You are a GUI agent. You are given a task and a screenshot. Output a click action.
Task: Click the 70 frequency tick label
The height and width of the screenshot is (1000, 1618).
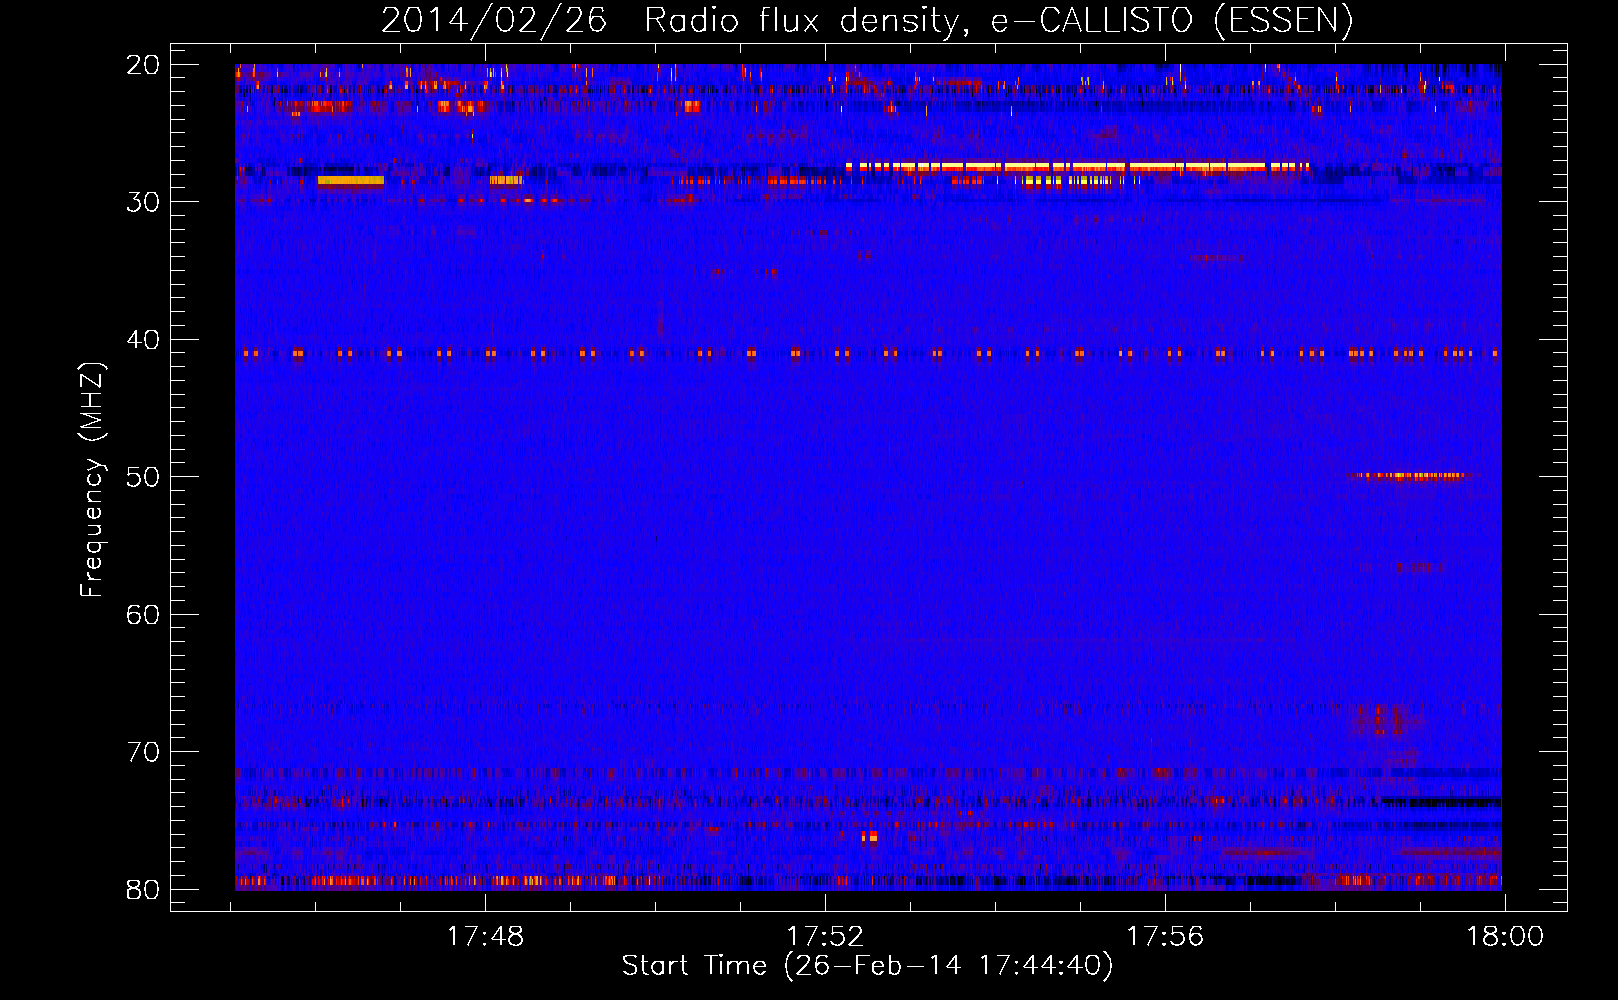pos(143,752)
